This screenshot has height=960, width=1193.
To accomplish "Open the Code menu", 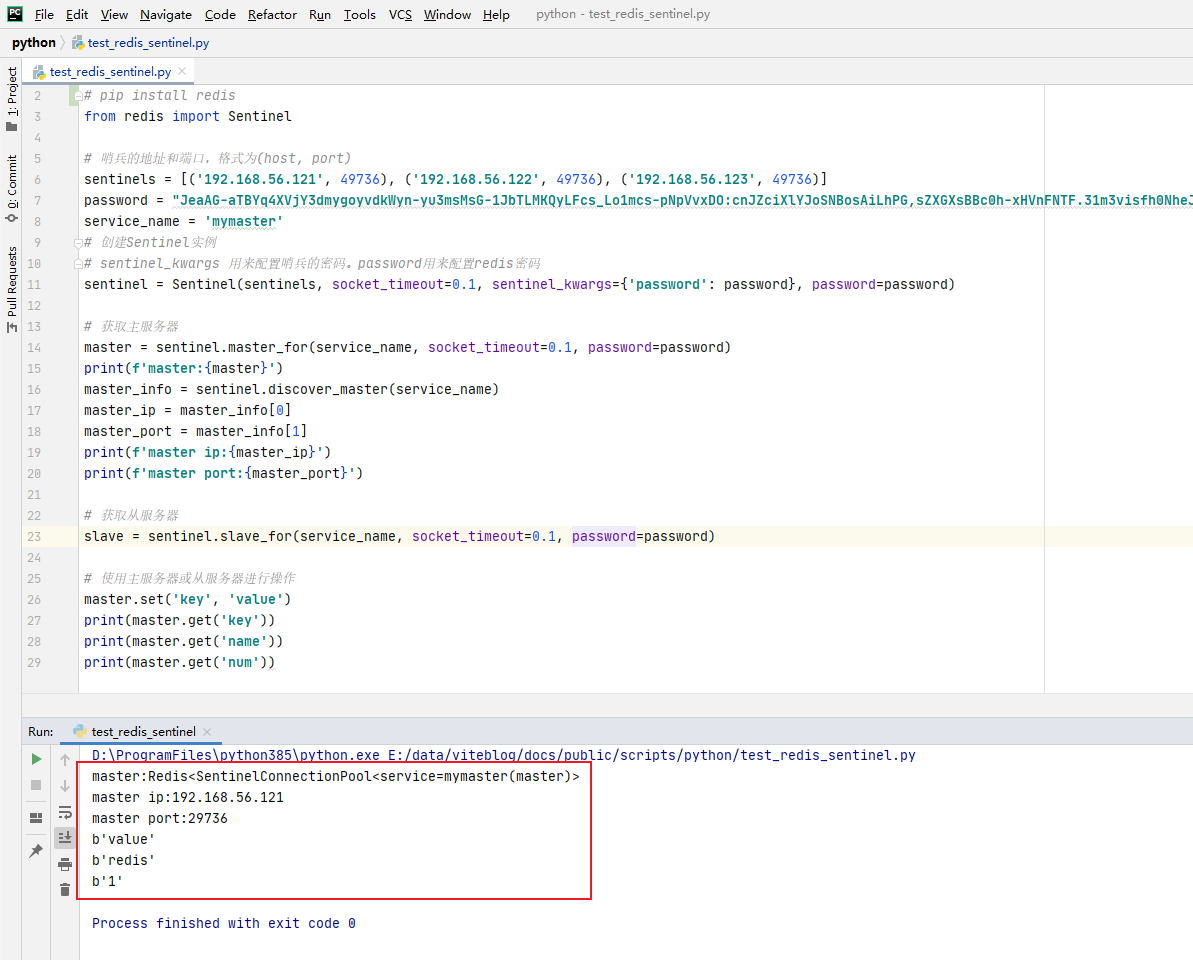I will click(x=220, y=14).
